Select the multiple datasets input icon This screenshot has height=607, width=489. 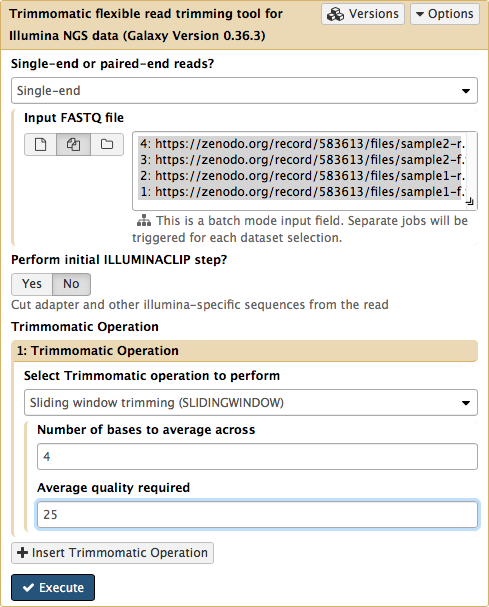pos(74,145)
